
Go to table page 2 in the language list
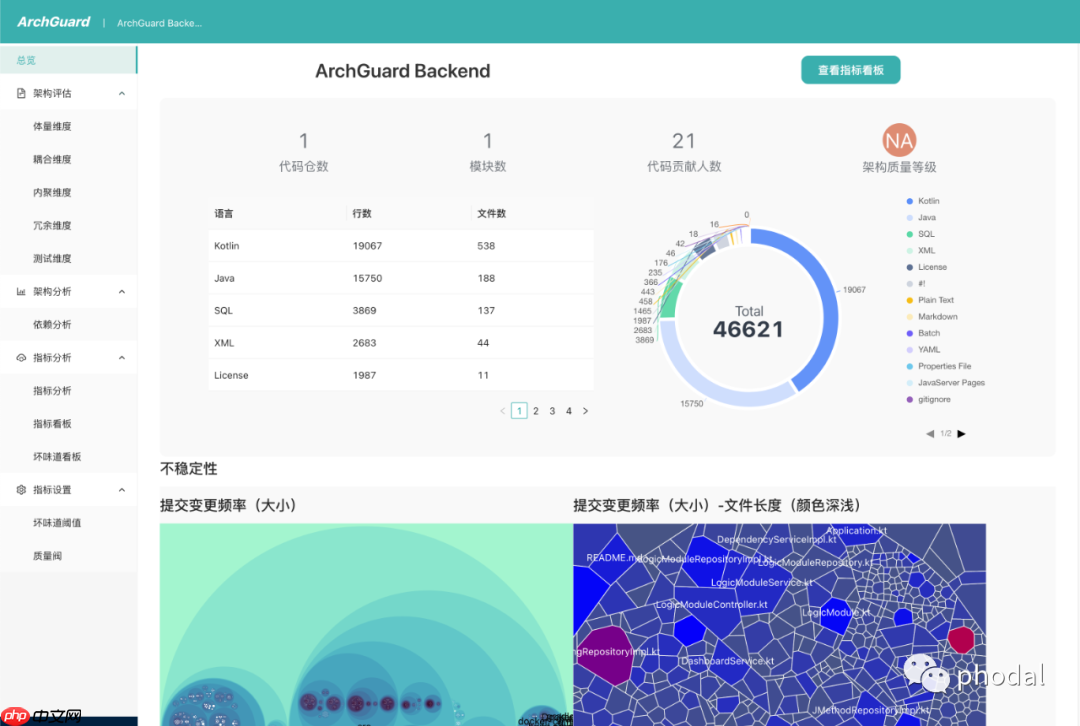535,410
